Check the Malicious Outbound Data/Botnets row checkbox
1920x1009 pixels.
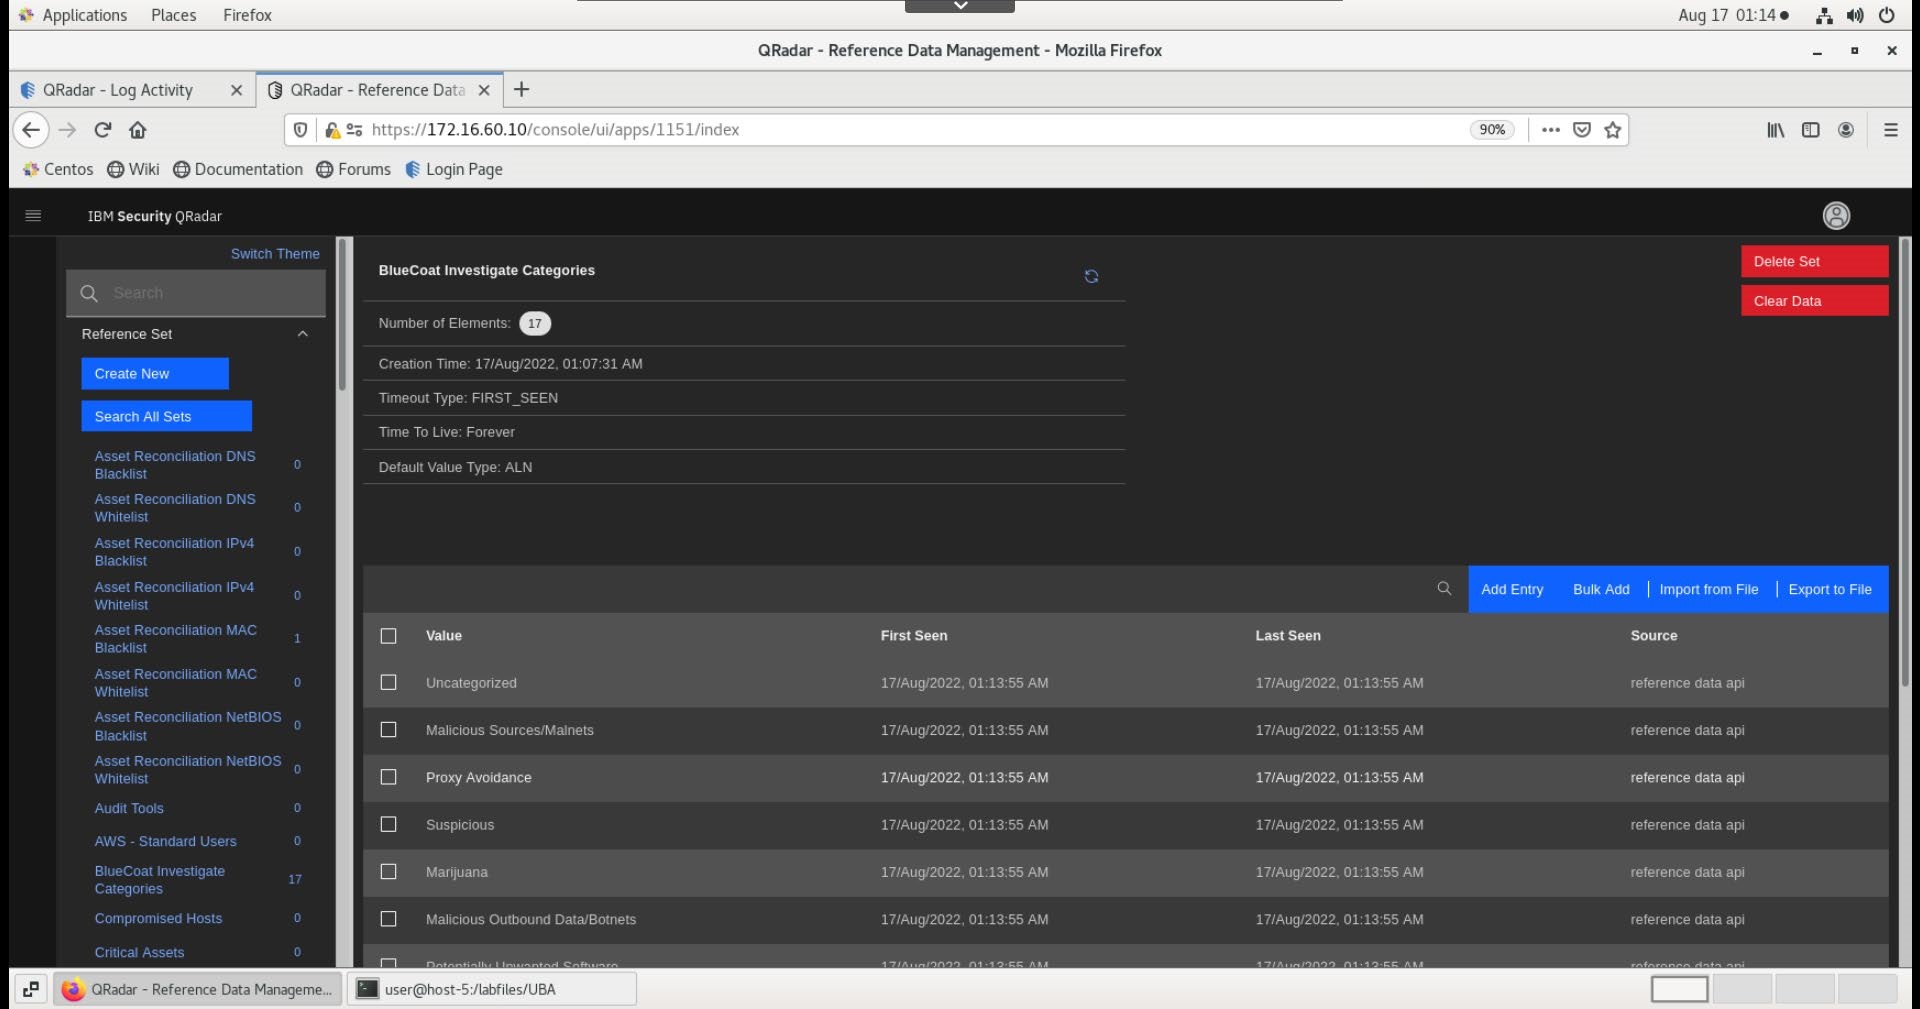coord(389,919)
